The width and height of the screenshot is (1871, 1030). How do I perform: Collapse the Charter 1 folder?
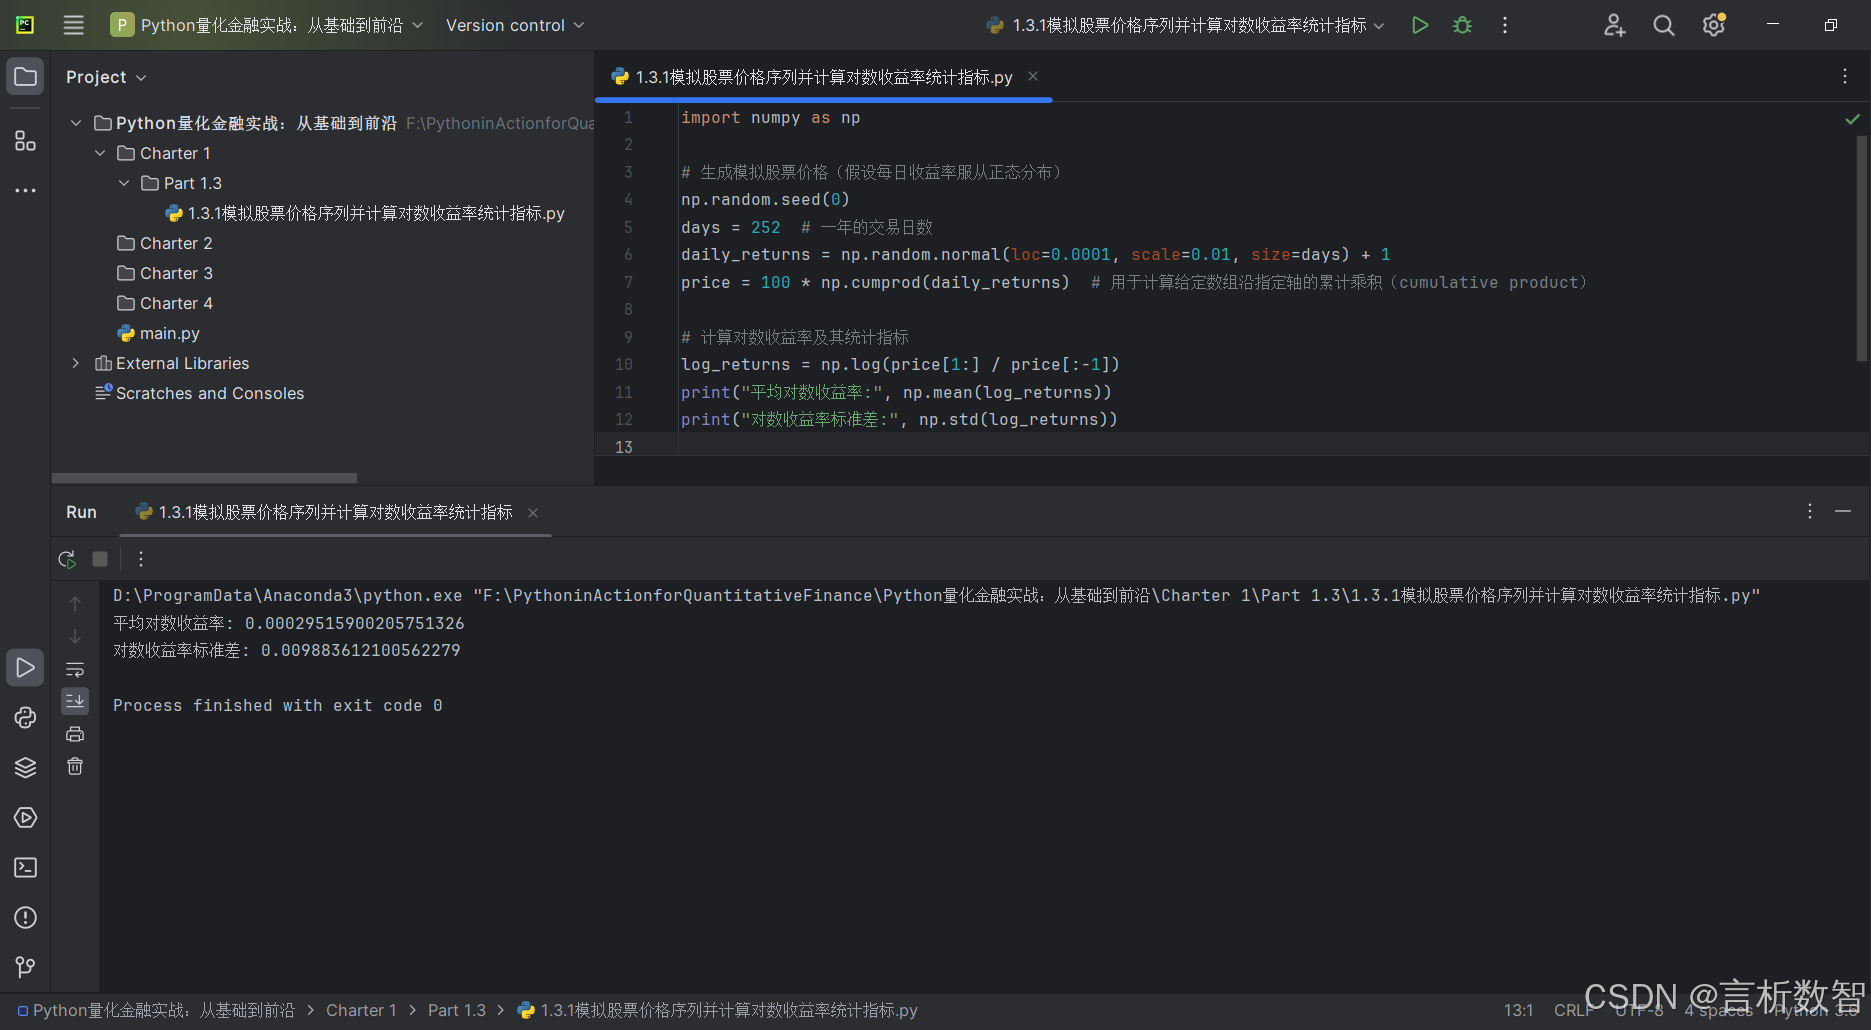point(100,153)
